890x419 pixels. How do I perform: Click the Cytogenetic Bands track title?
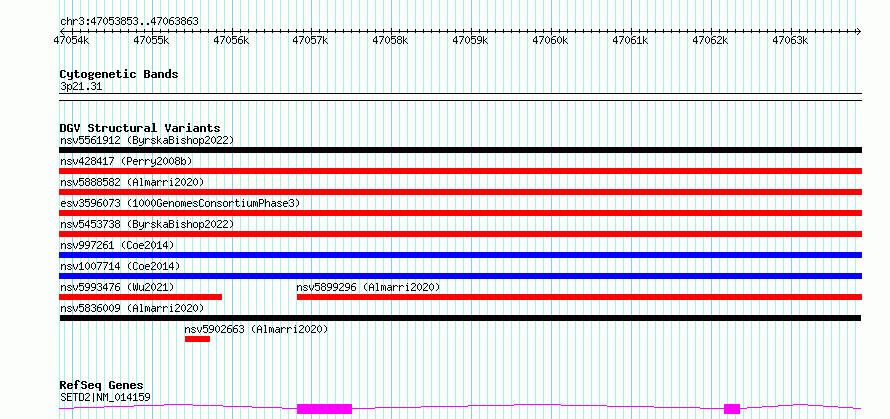coord(119,74)
